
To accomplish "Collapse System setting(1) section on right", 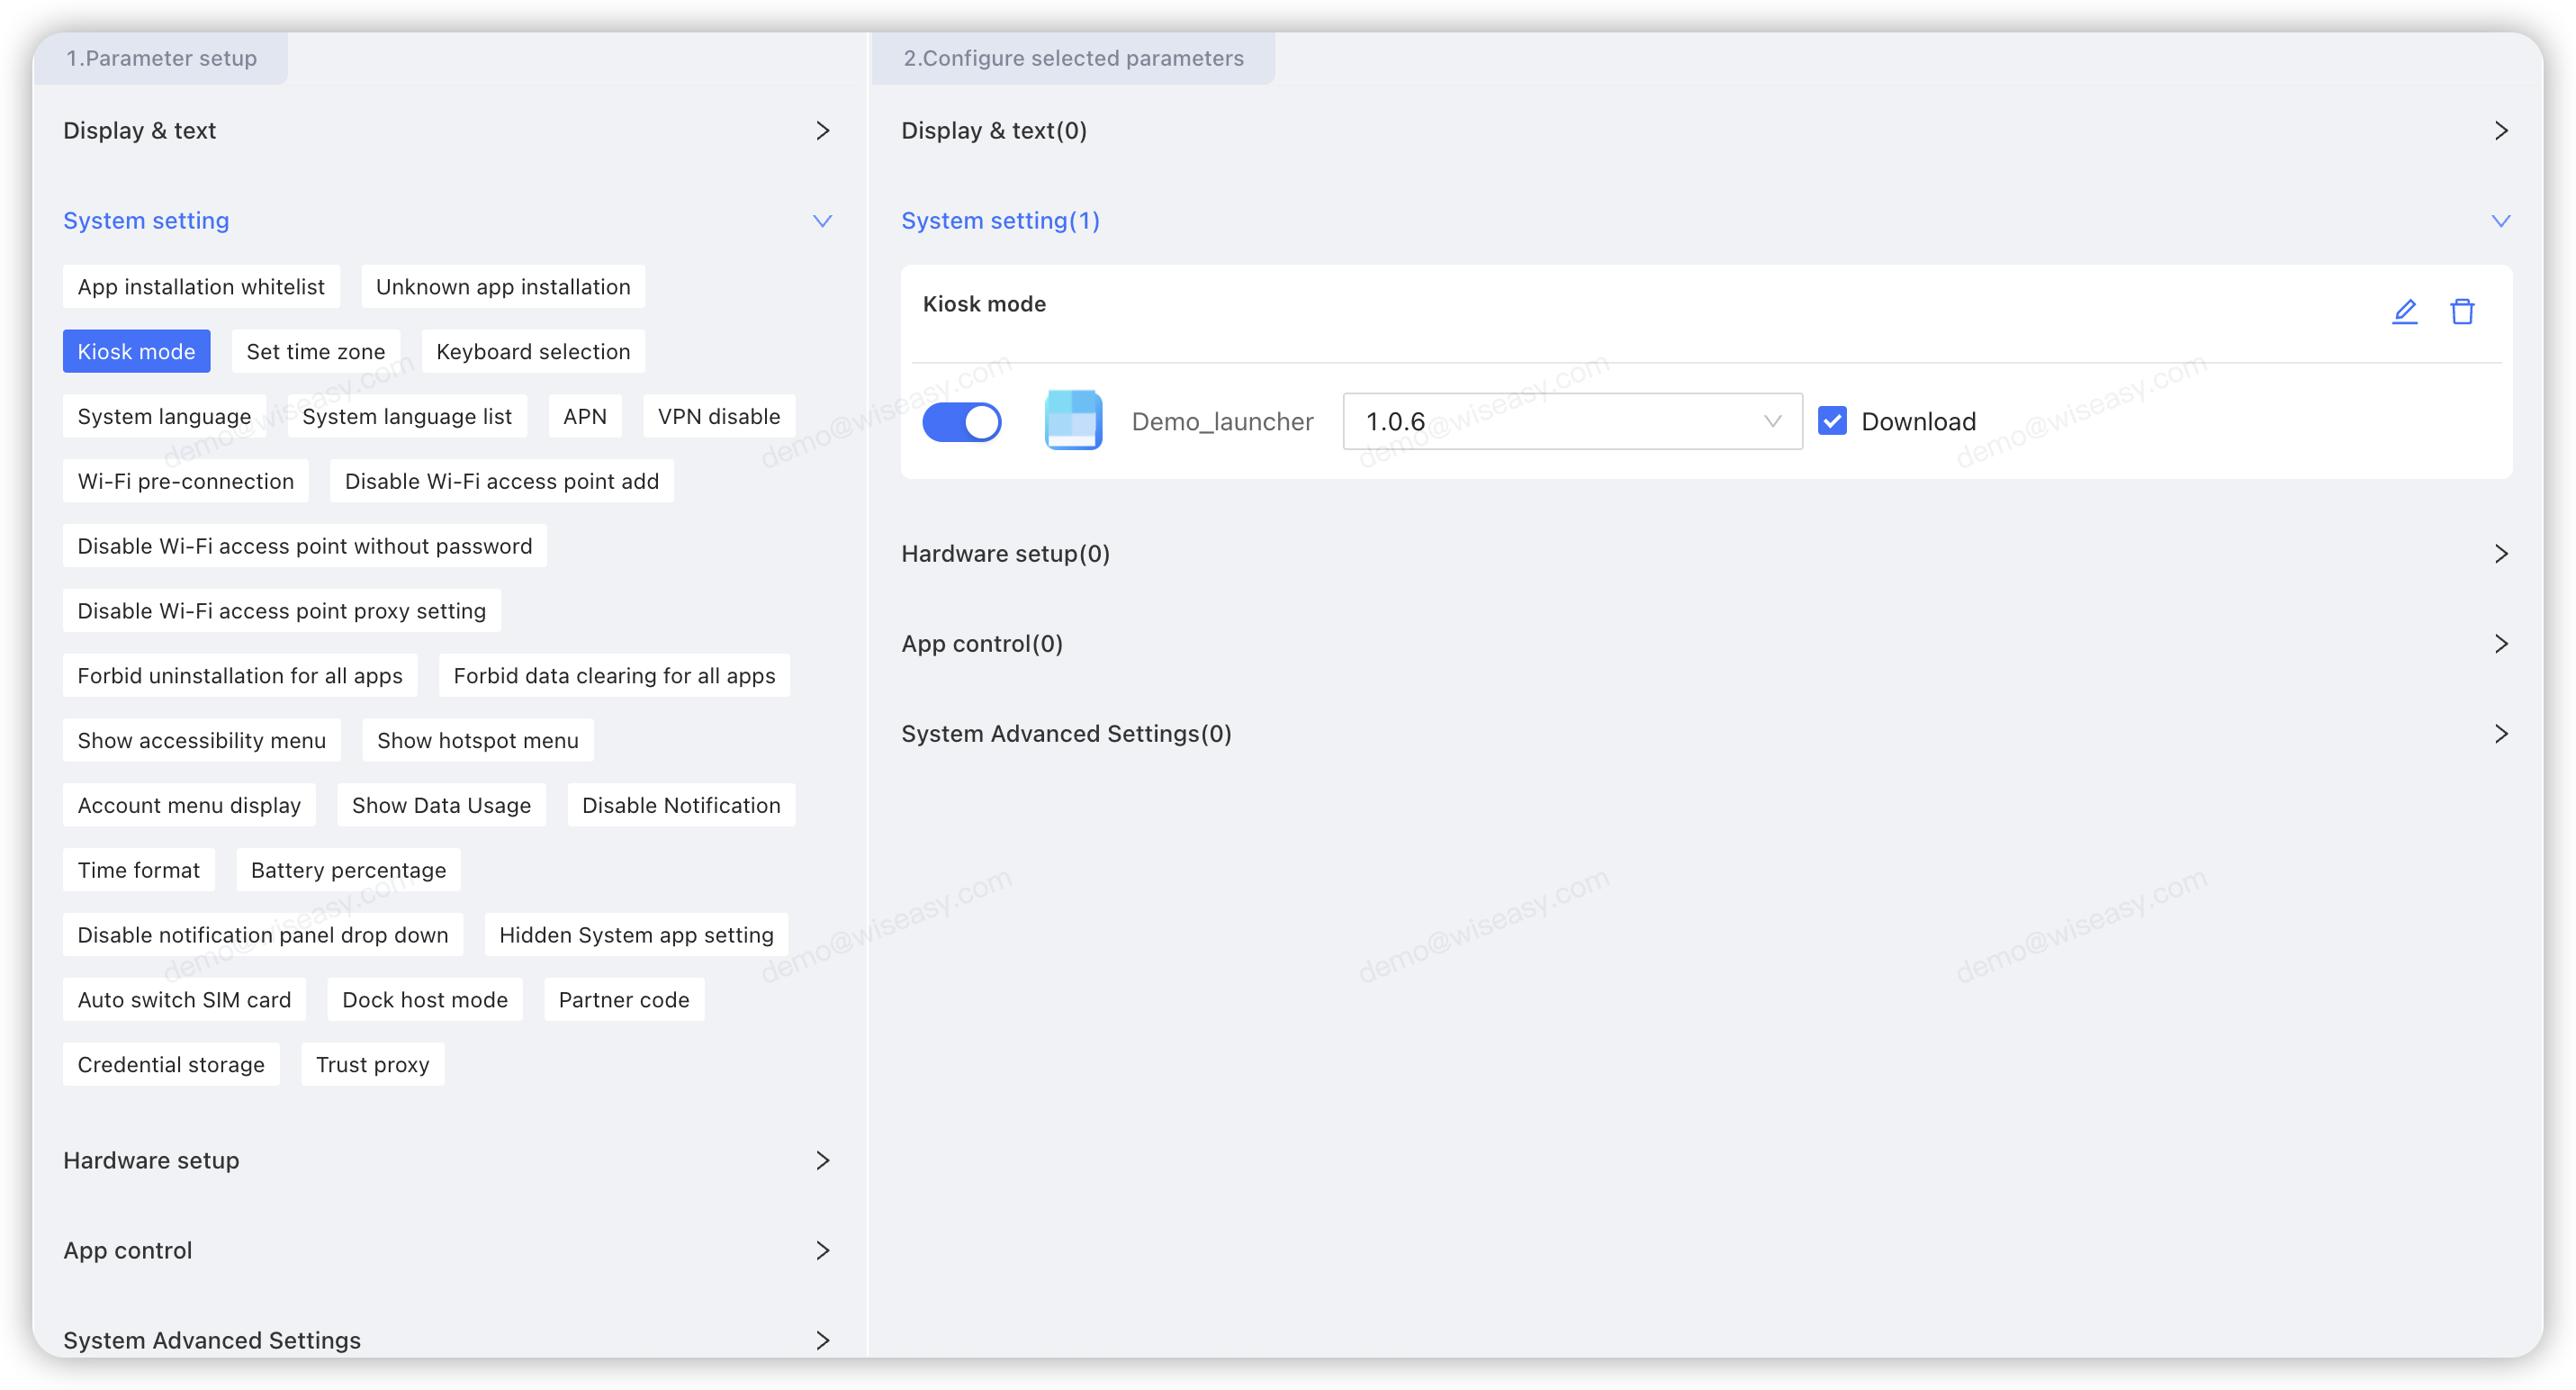I will (x=2500, y=221).
